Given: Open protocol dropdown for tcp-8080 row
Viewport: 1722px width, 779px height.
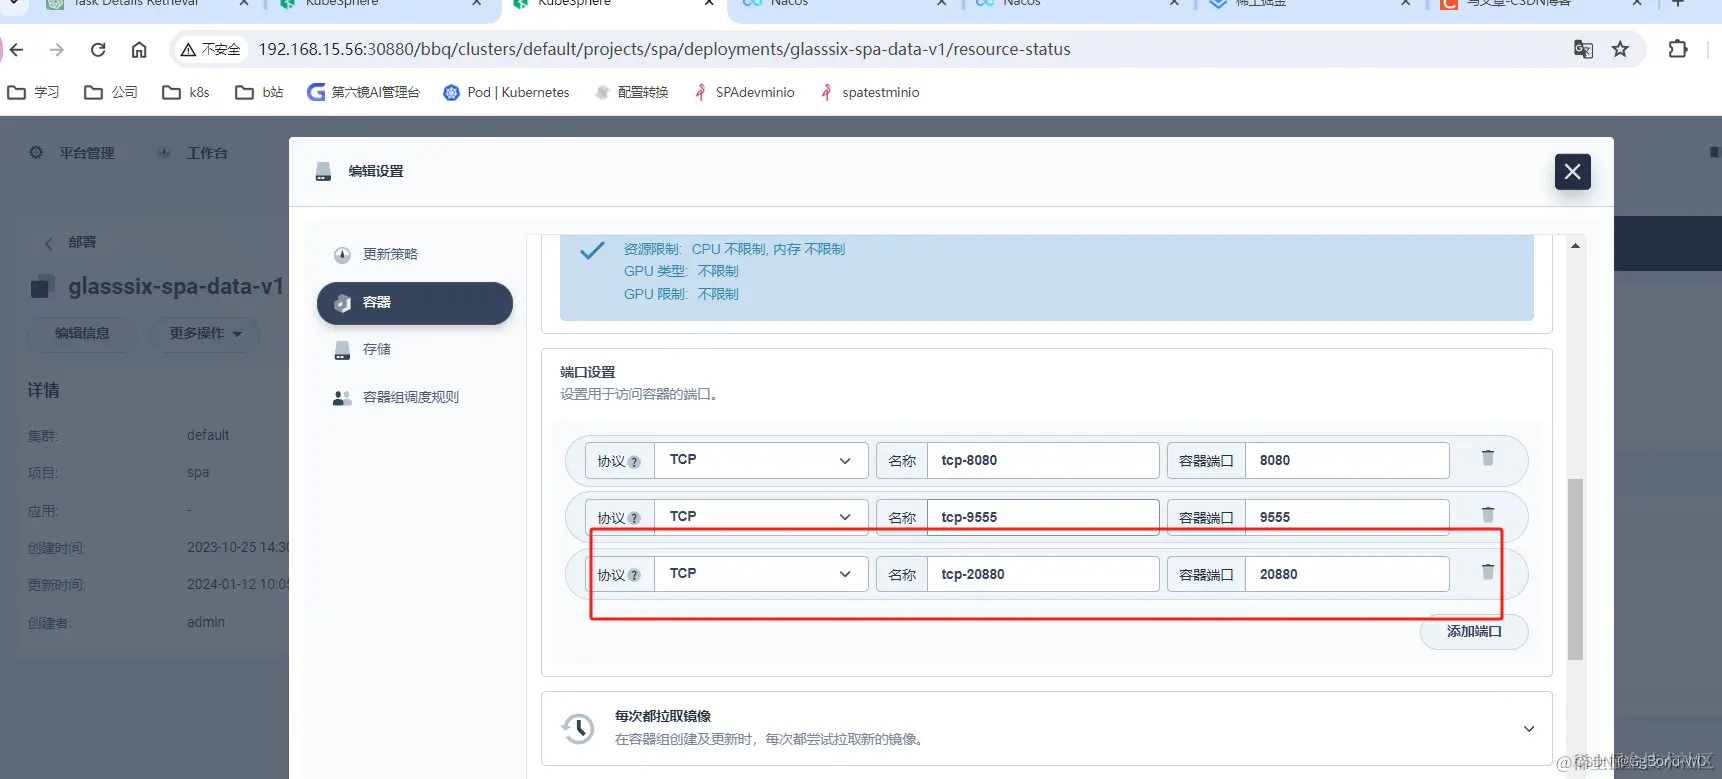Looking at the screenshot, I should coord(761,460).
